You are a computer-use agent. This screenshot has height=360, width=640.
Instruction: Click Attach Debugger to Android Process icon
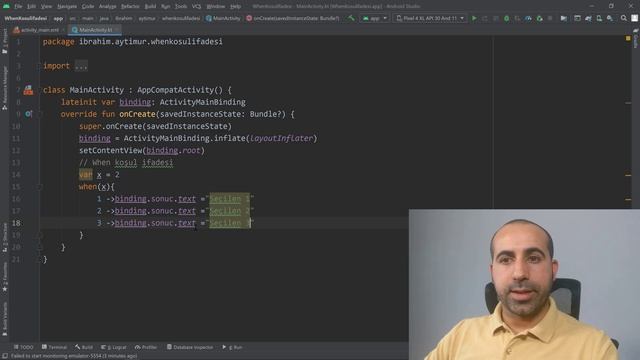[x=540, y=18]
